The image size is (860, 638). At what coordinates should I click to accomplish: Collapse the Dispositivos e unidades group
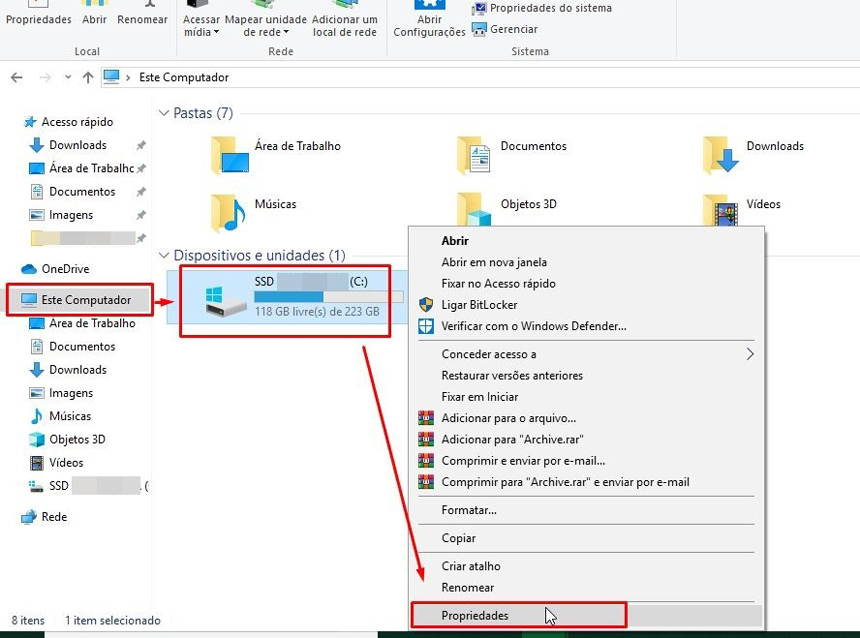tap(163, 256)
